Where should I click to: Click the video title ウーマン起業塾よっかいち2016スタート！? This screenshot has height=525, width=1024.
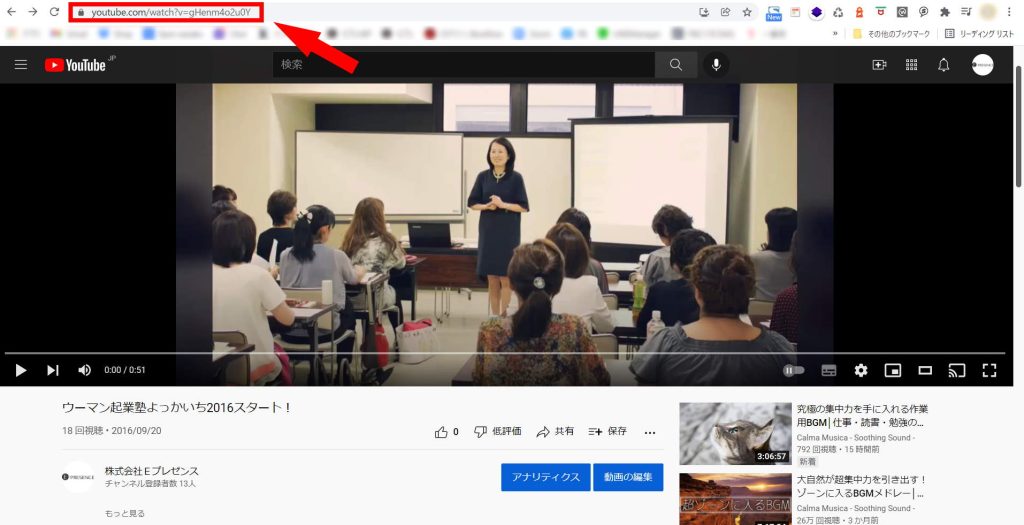(x=176, y=407)
